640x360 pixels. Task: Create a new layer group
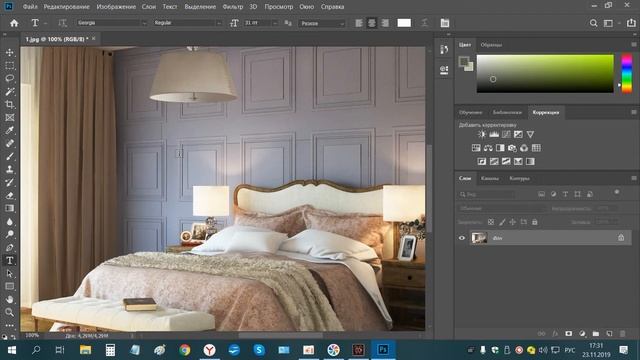click(596, 334)
